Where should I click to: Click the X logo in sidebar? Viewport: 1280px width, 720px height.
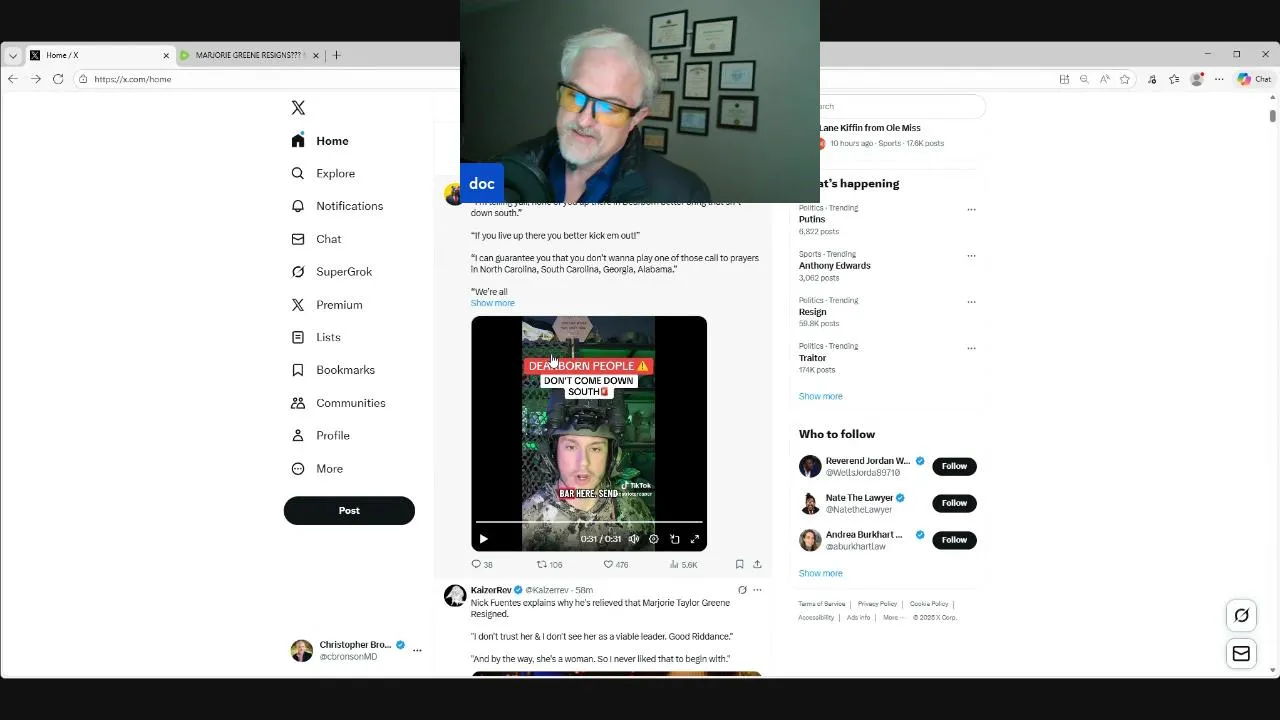click(x=298, y=108)
